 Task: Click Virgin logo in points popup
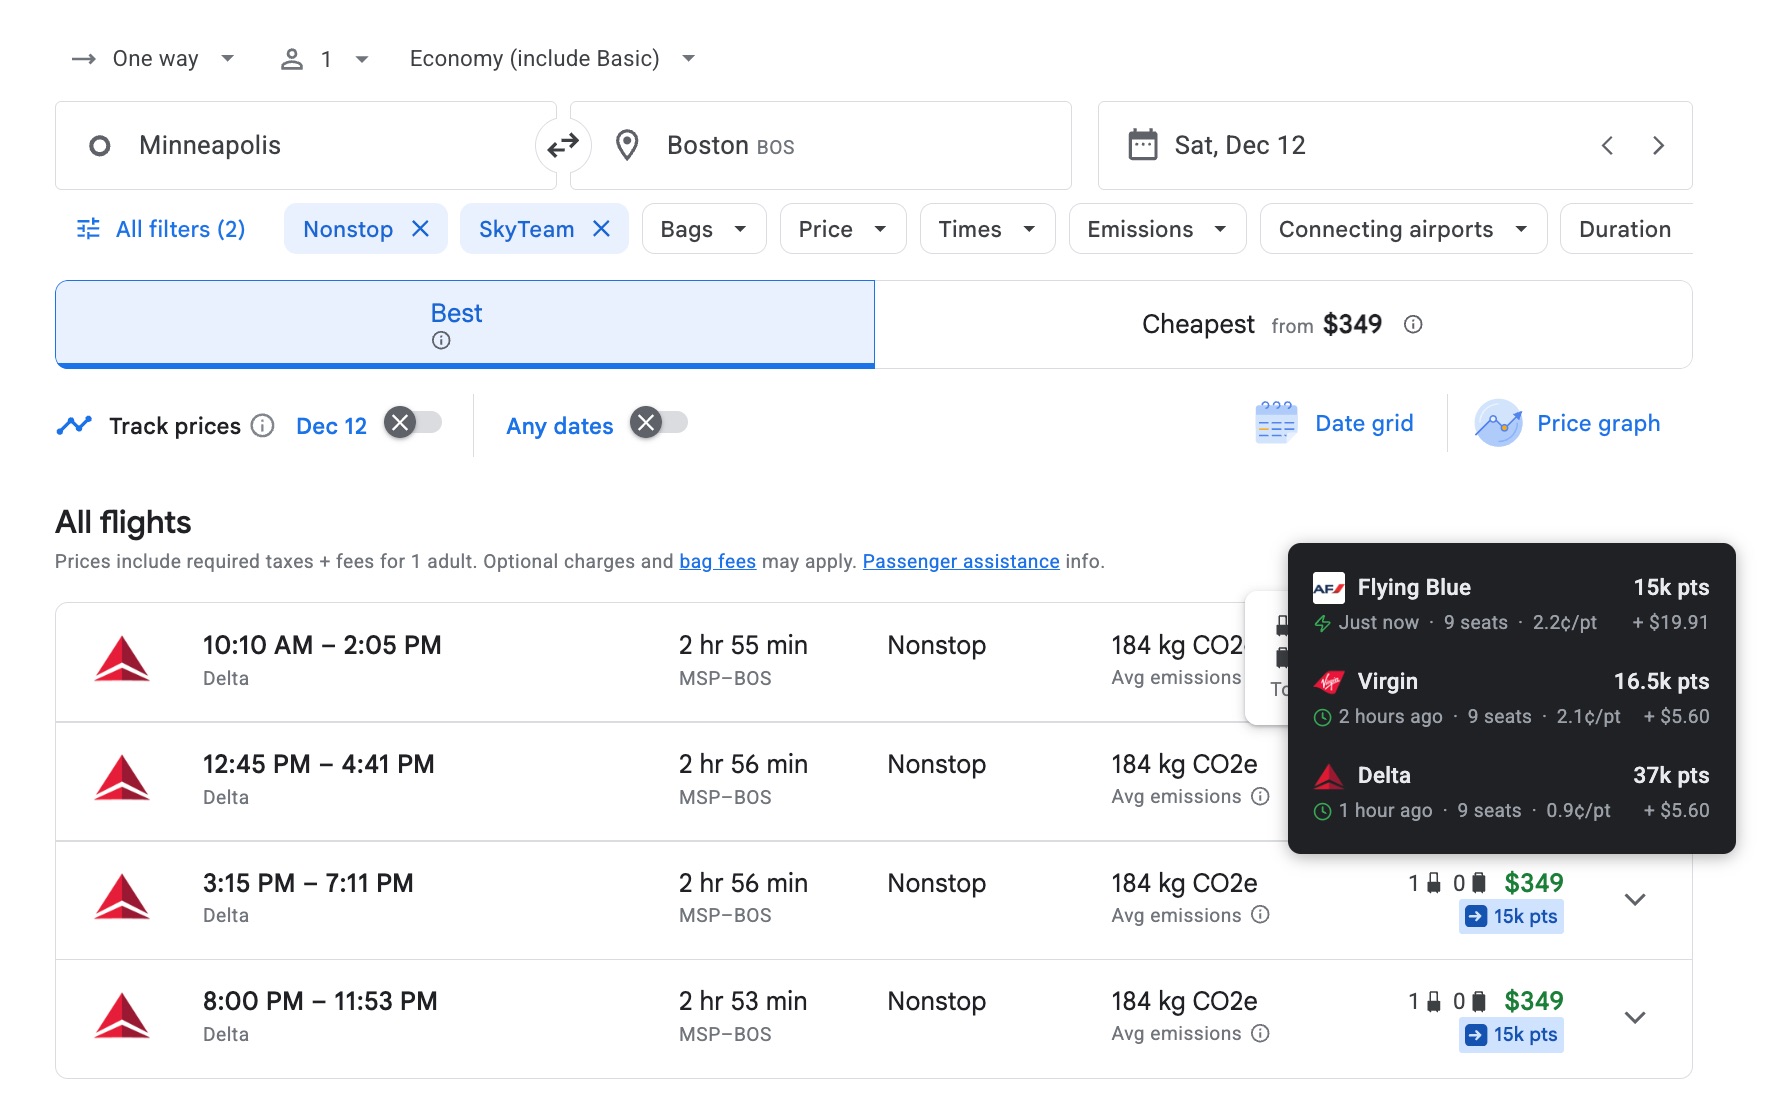[1329, 682]
